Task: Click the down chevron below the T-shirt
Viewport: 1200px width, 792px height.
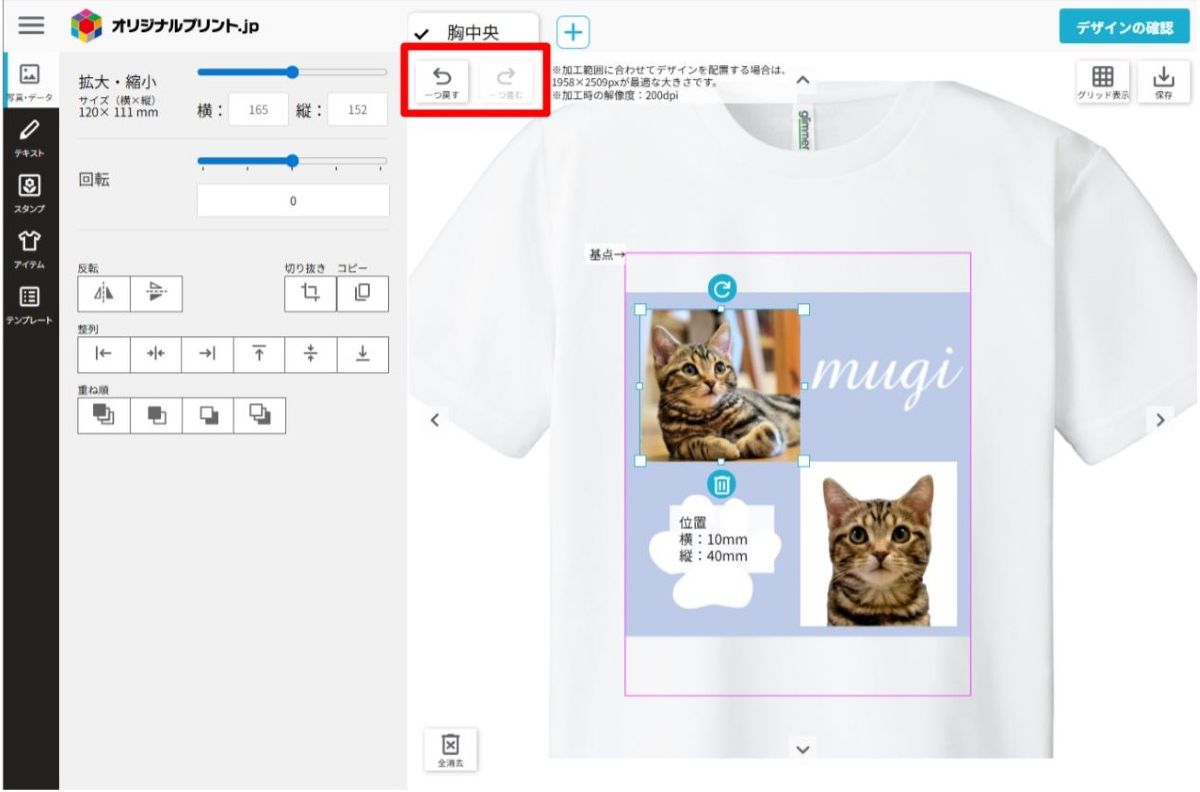Action: pos(803,748)
